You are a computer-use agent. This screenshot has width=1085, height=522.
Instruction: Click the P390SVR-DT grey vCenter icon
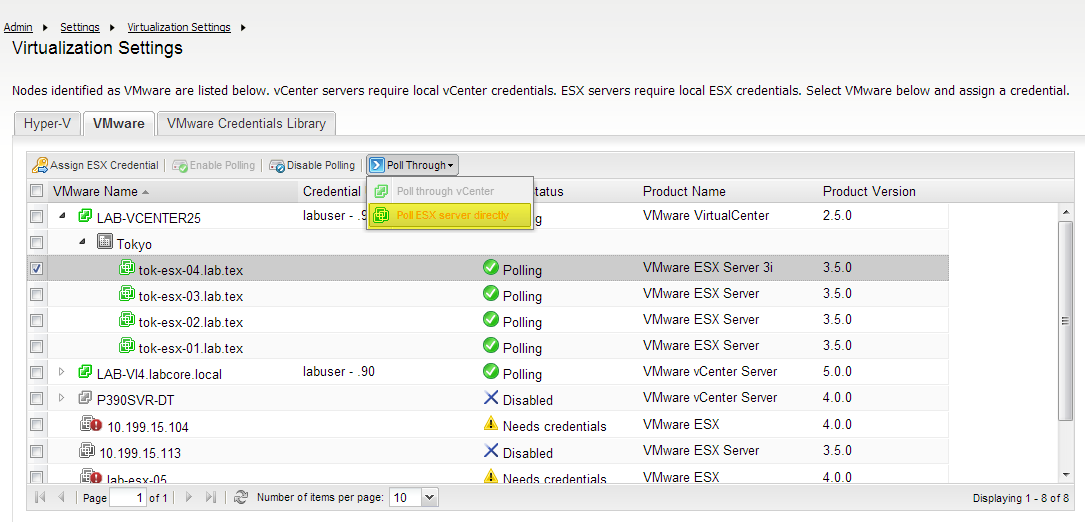click(x=85, y=397)
